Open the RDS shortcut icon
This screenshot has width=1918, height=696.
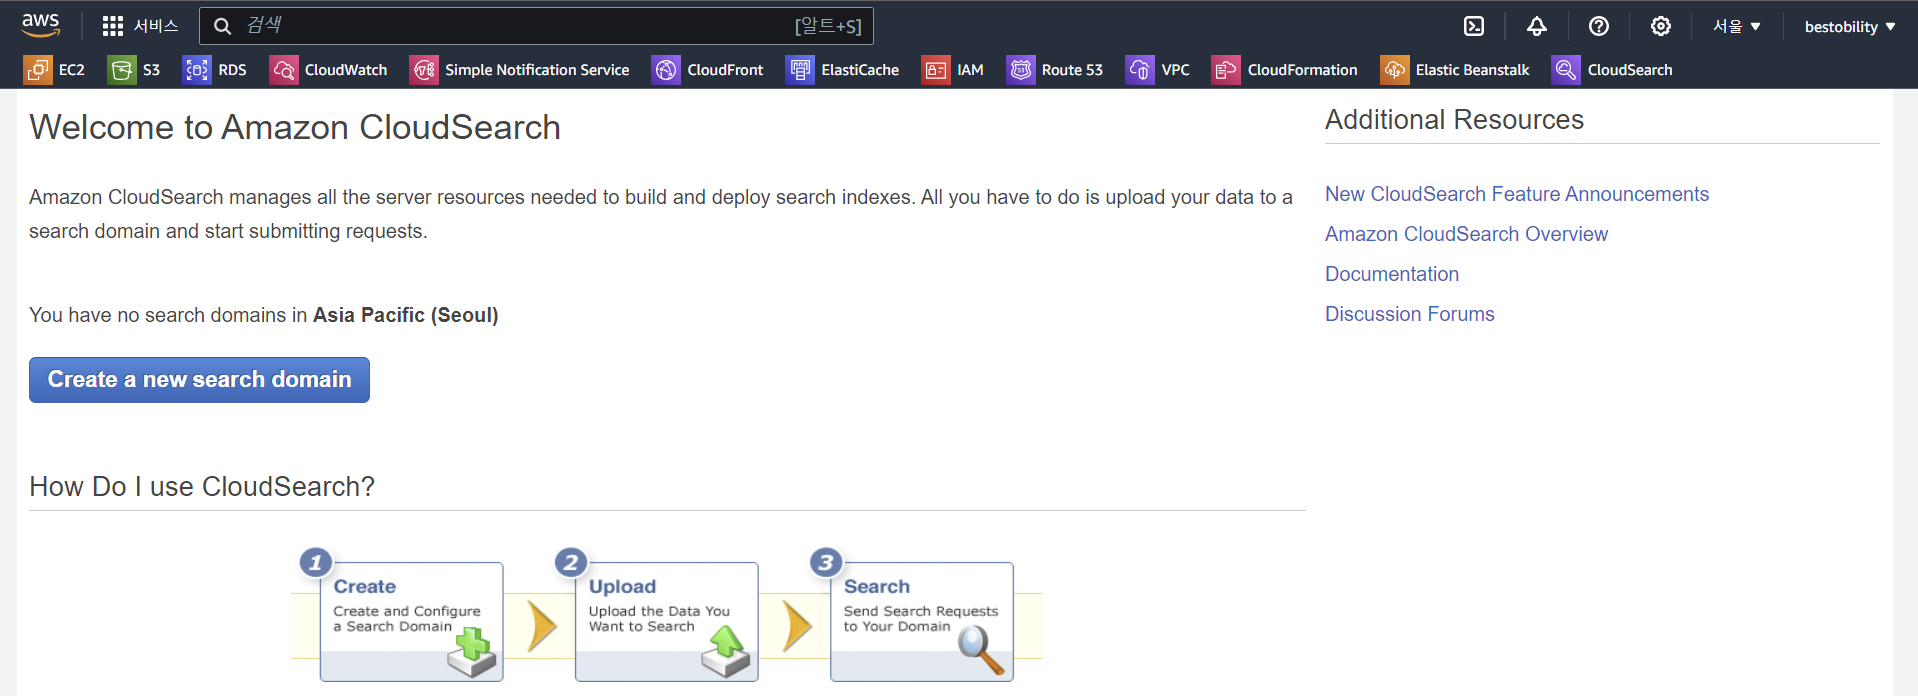point(197,70)
